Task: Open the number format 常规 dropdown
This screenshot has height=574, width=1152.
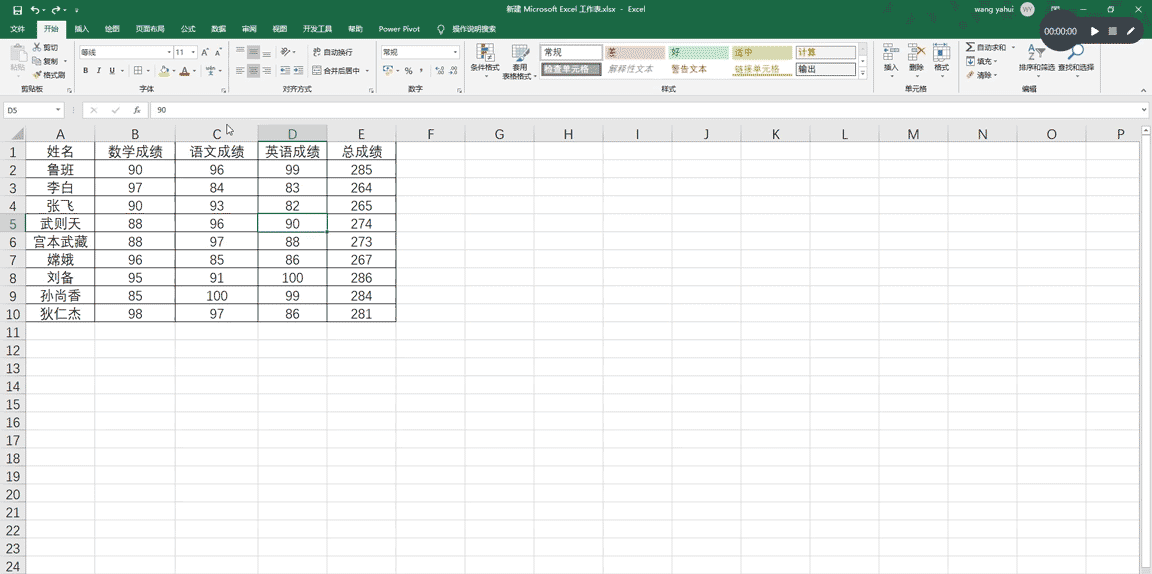Action: pyautogui.click(x=454, y=52)
